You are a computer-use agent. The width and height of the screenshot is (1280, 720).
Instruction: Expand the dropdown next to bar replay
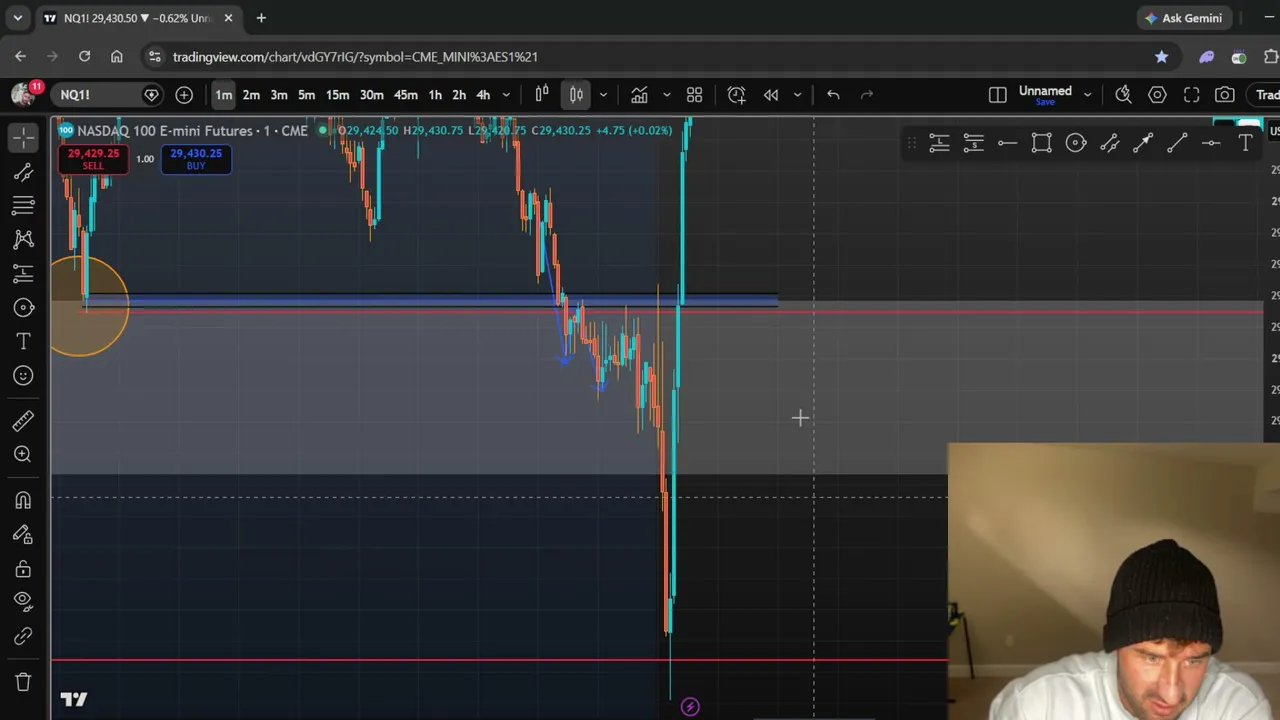point(797,95)
